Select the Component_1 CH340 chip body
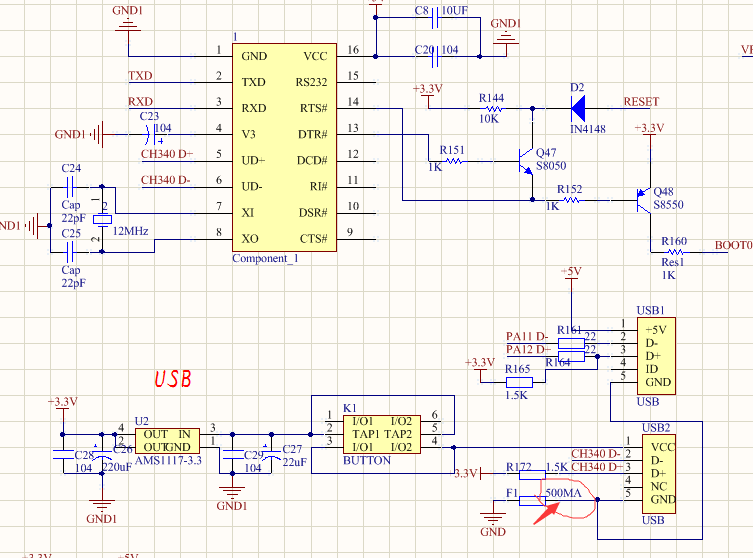Screen dimensions: 753x558 (284, 147)
